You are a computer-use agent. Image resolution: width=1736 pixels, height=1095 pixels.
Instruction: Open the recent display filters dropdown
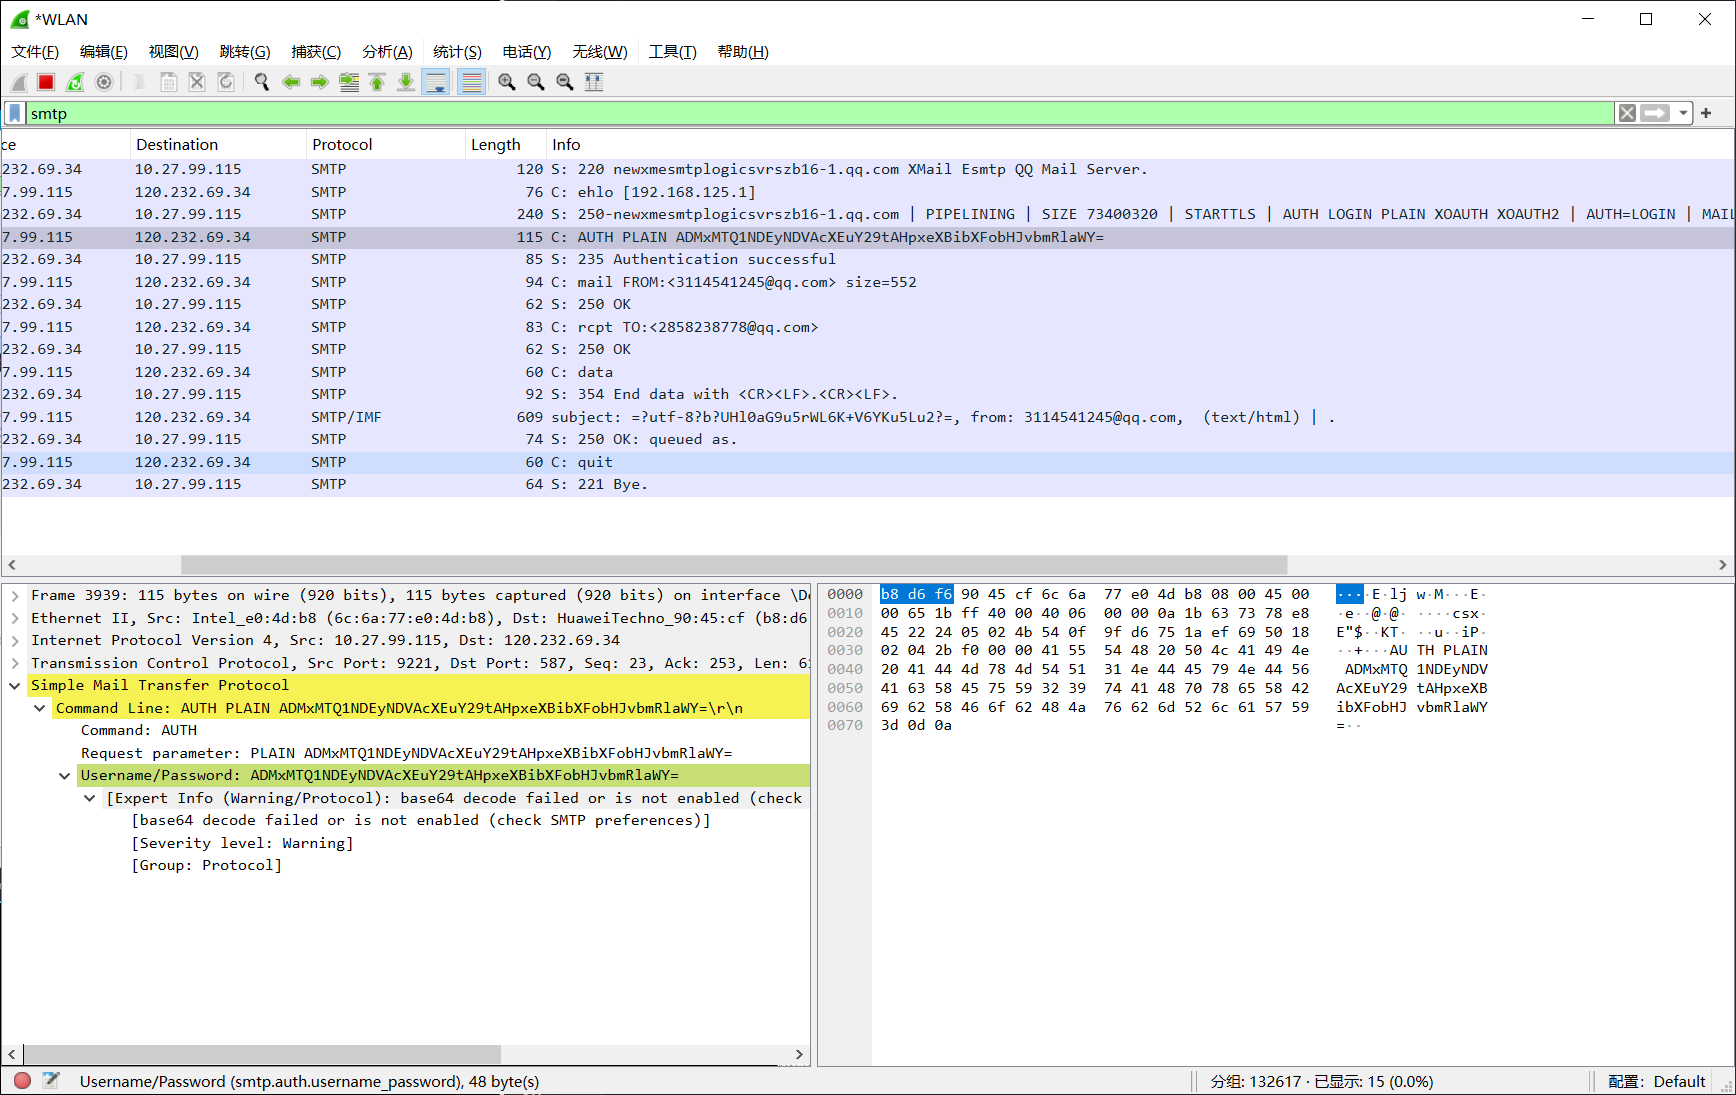point(1683,113)
